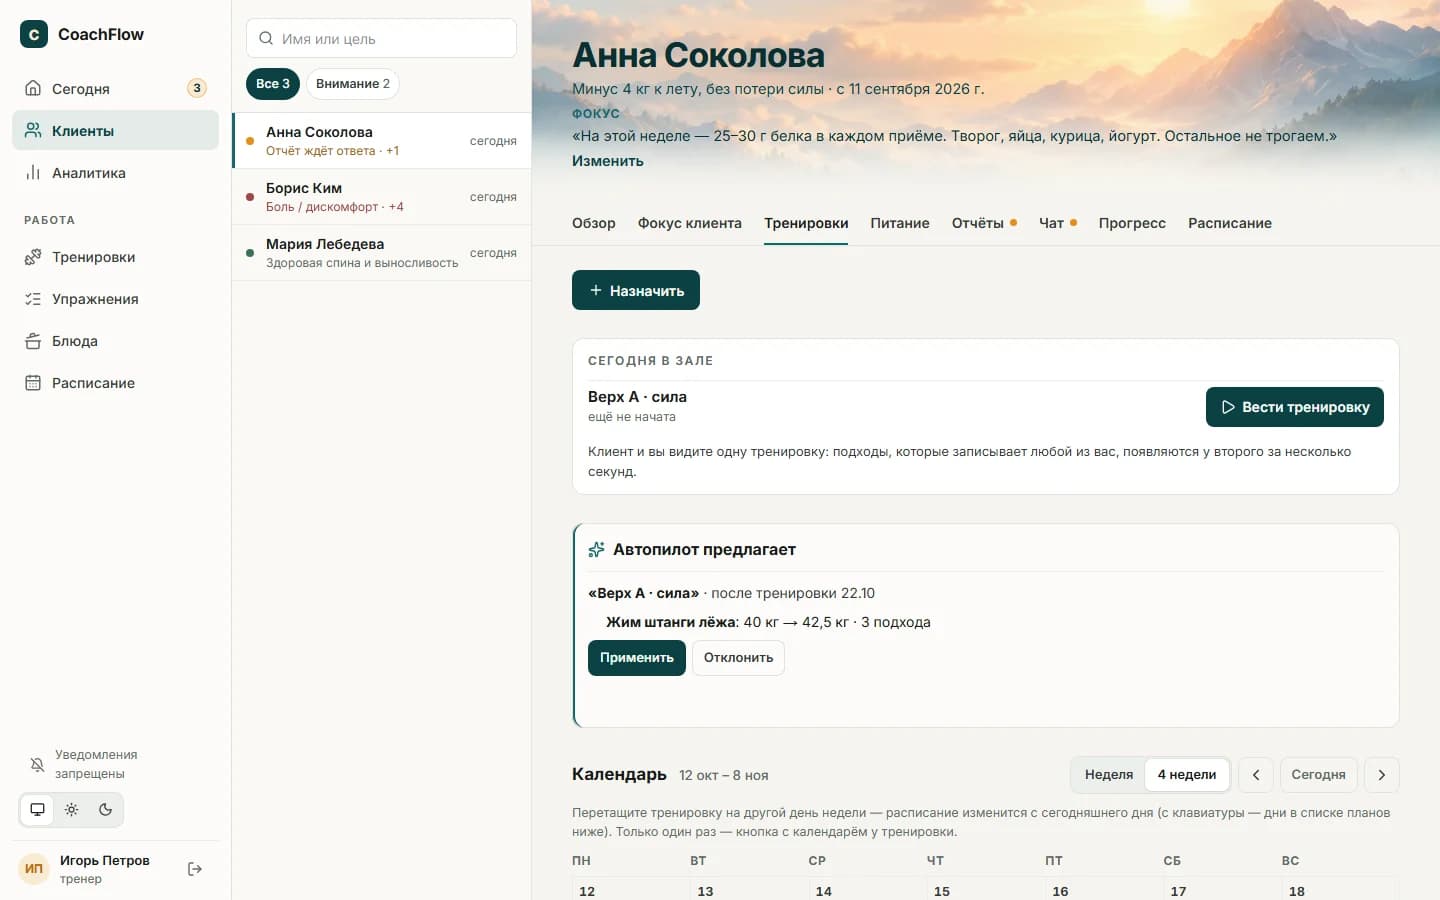Jump calendar to Сегодня

(1318, 774)
